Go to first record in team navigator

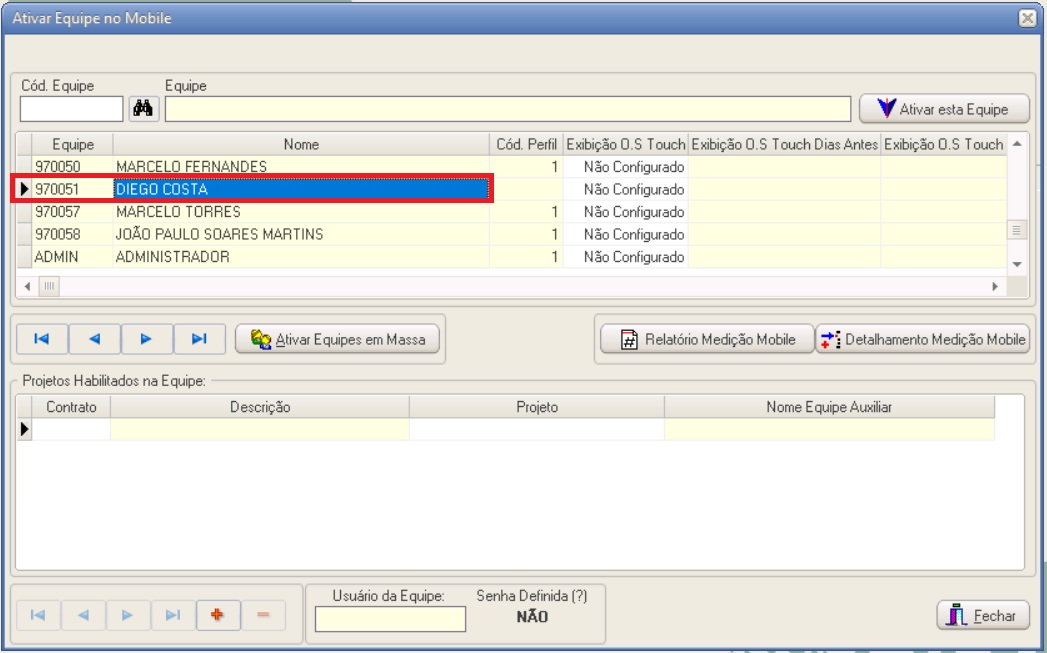[42, 339]
